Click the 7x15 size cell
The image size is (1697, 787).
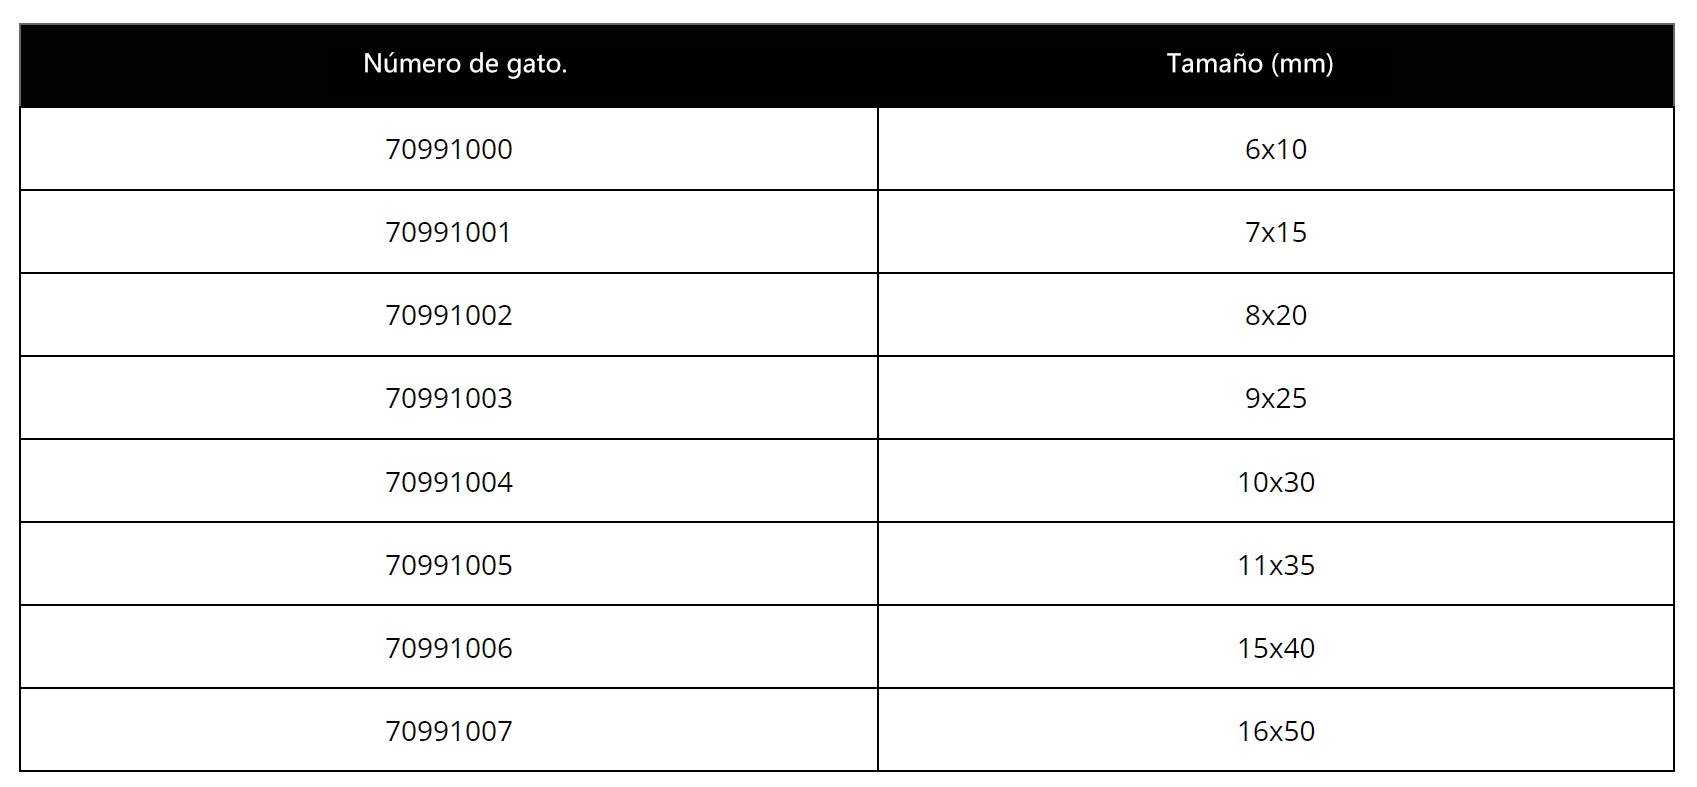1276,232
